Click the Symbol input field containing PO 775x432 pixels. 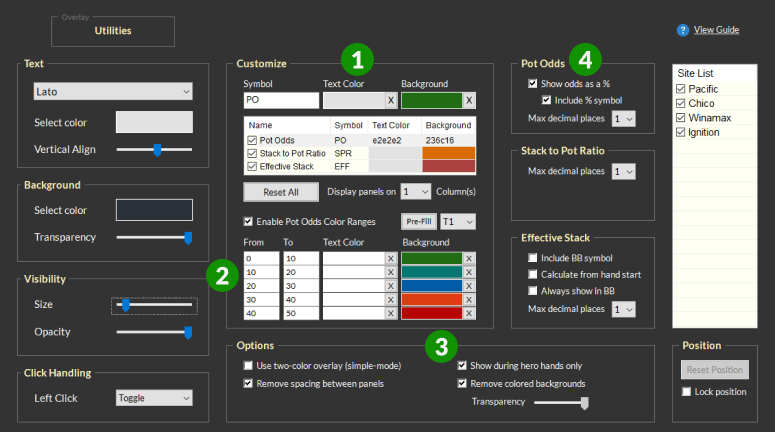(281, 100)
